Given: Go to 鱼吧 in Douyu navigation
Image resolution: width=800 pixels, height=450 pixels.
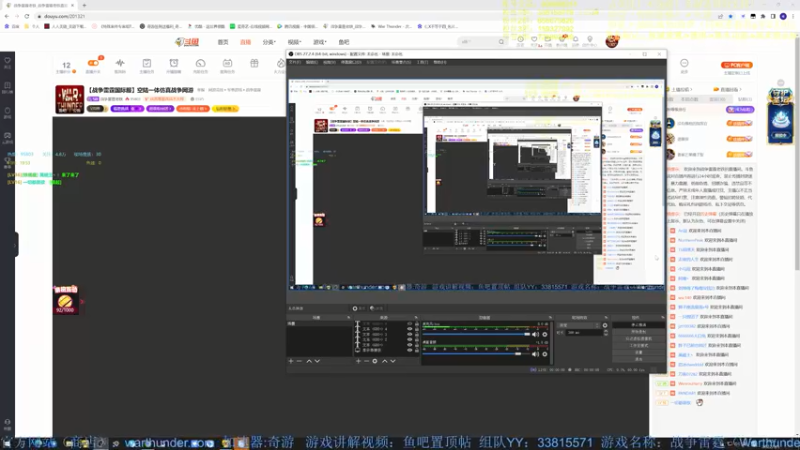Looking at the screenshot, I should click(x=344, y=42).
